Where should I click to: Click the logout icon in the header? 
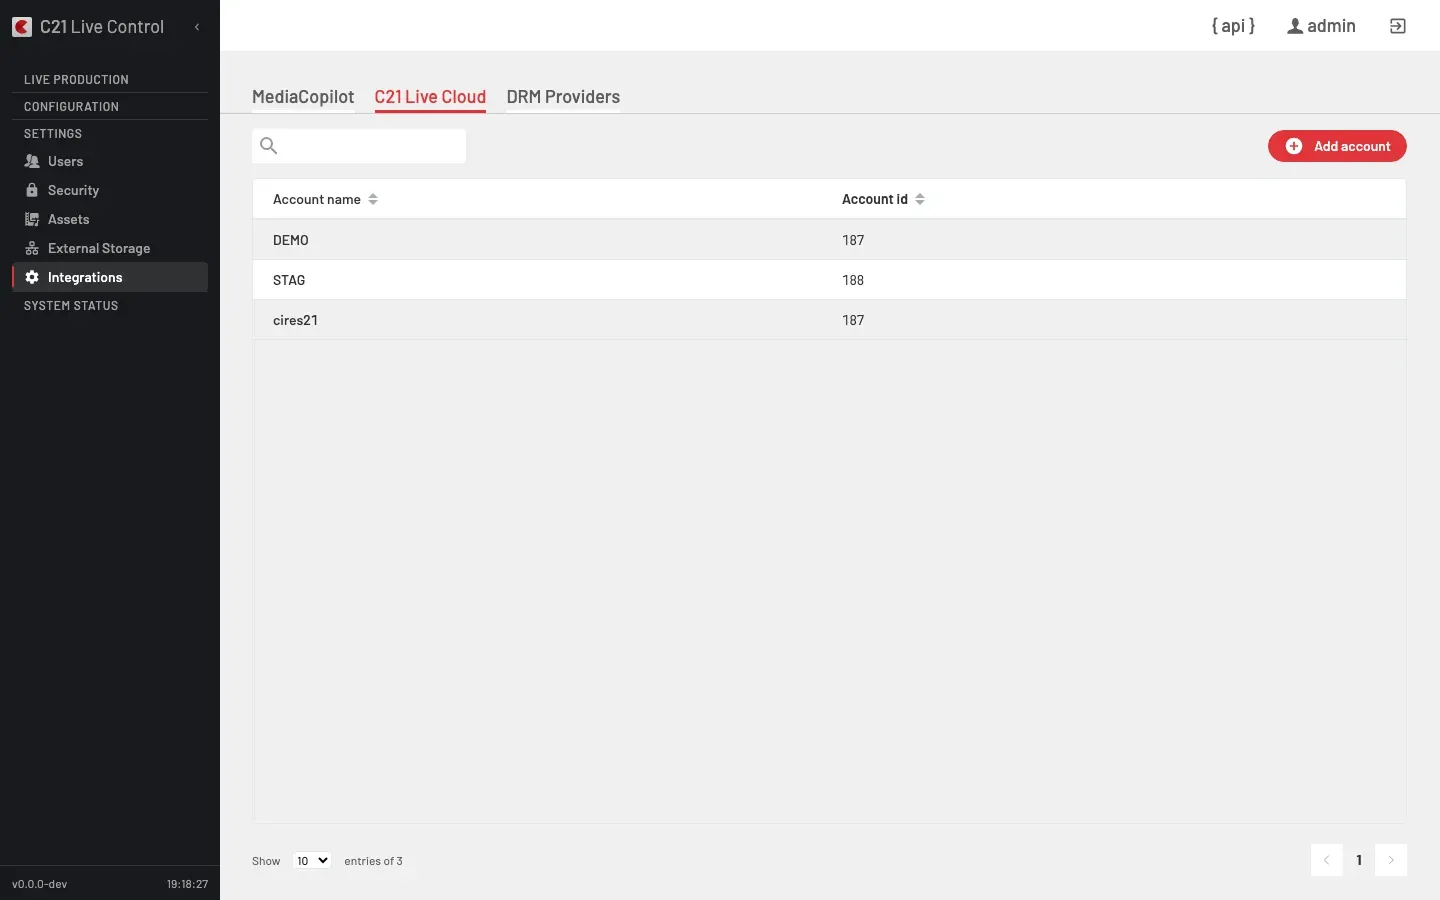[x=1398, y=26]
